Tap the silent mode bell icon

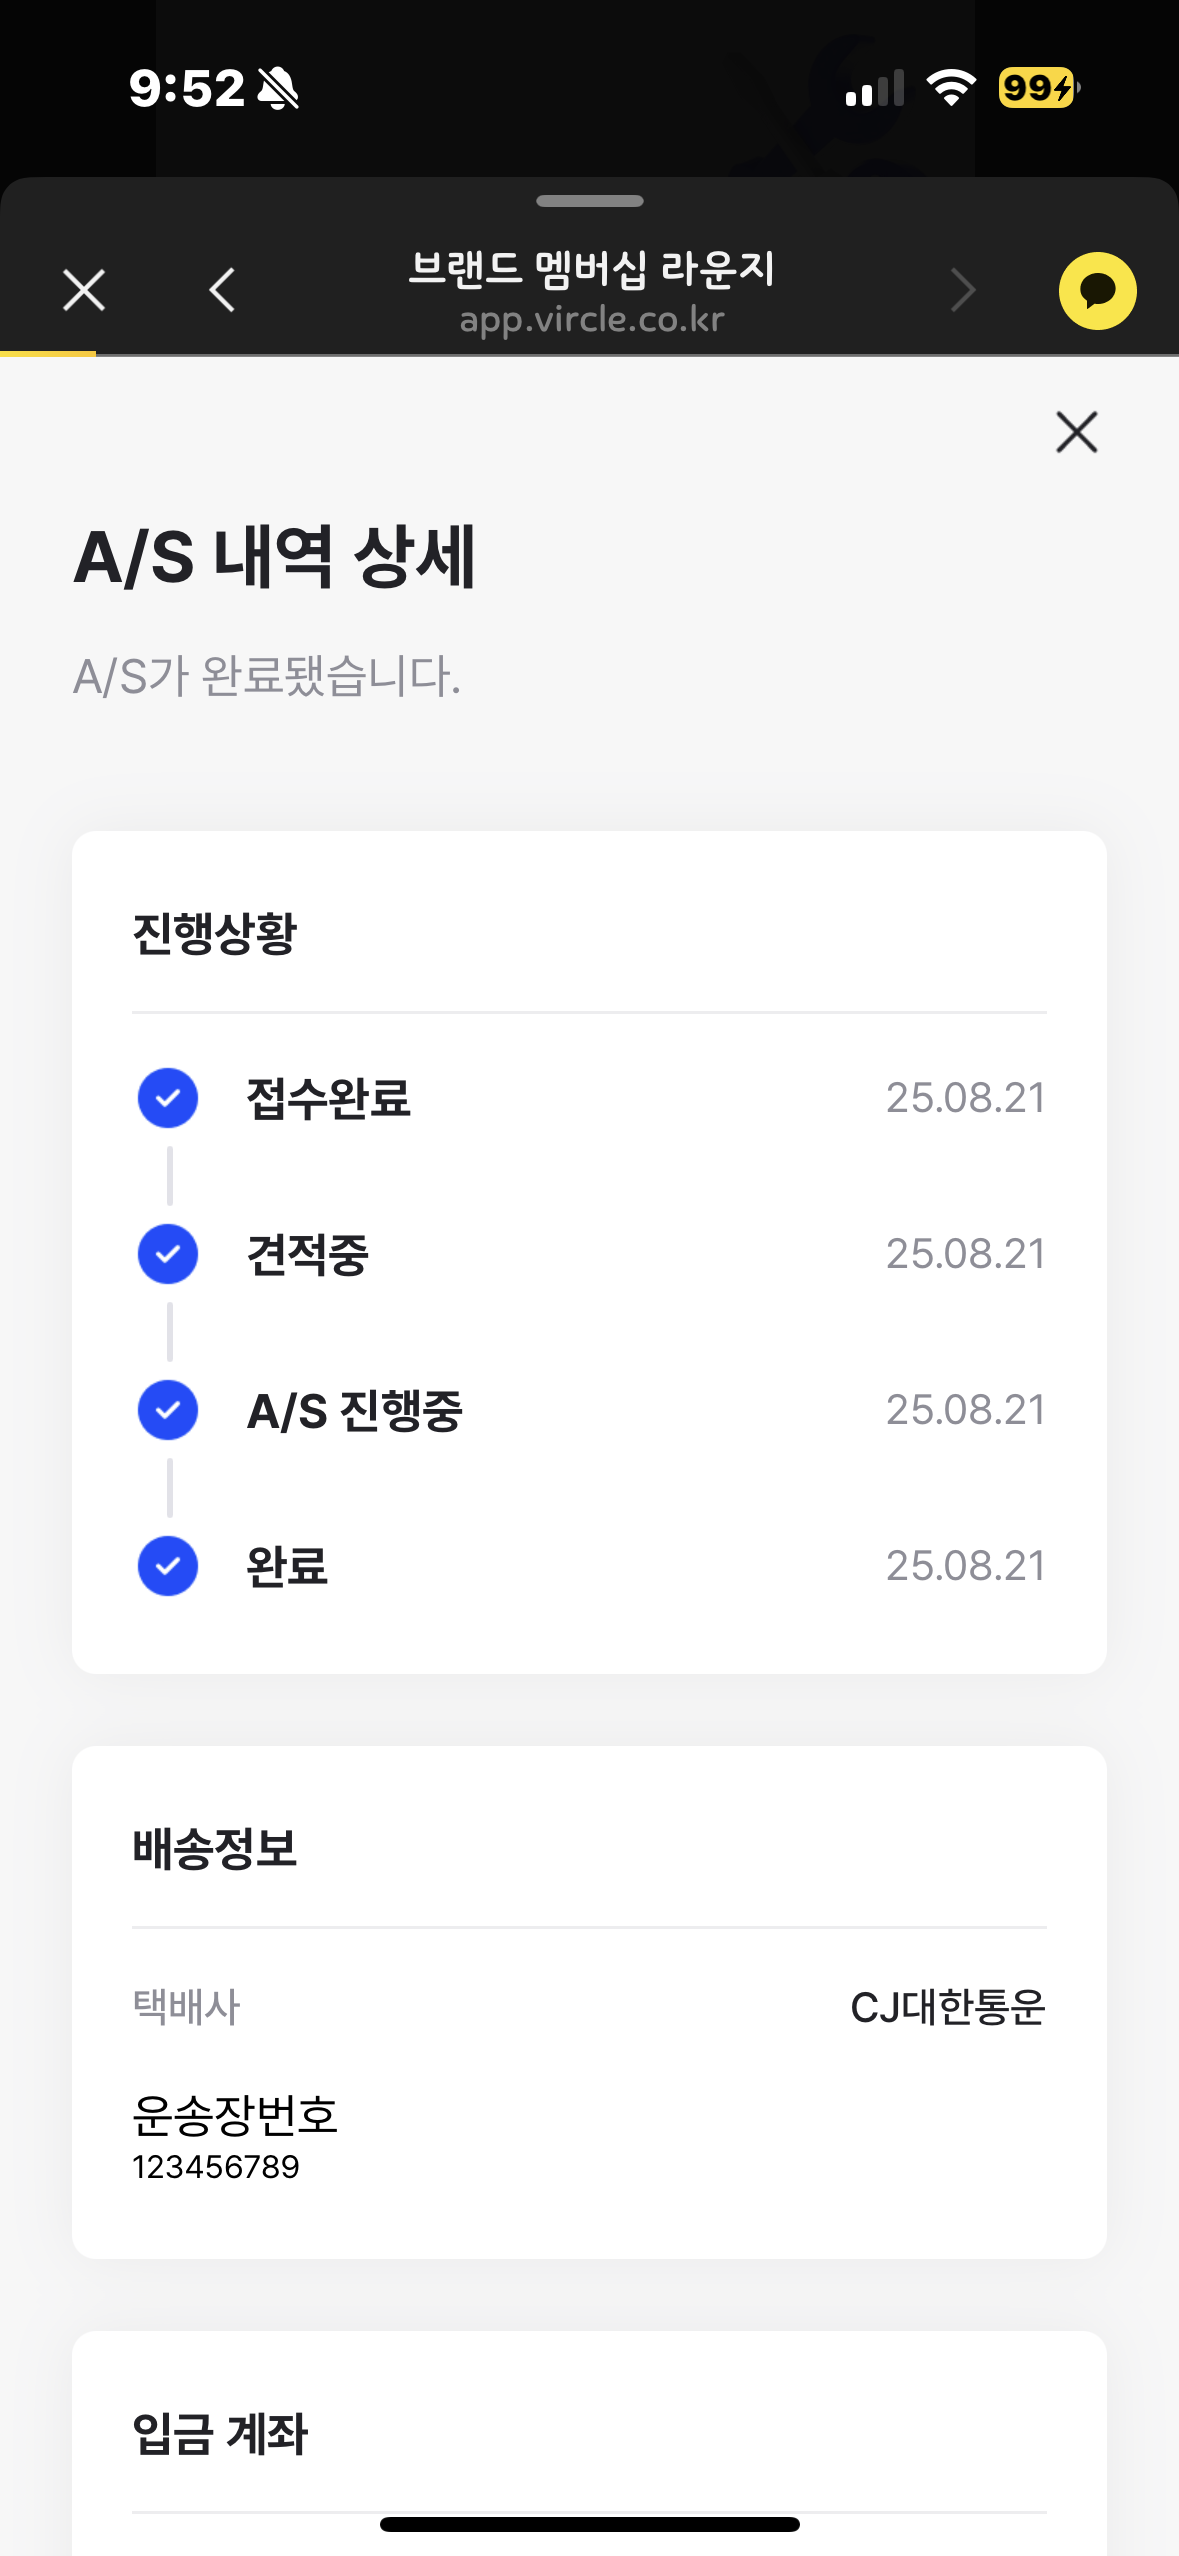(x=278, y=89)
